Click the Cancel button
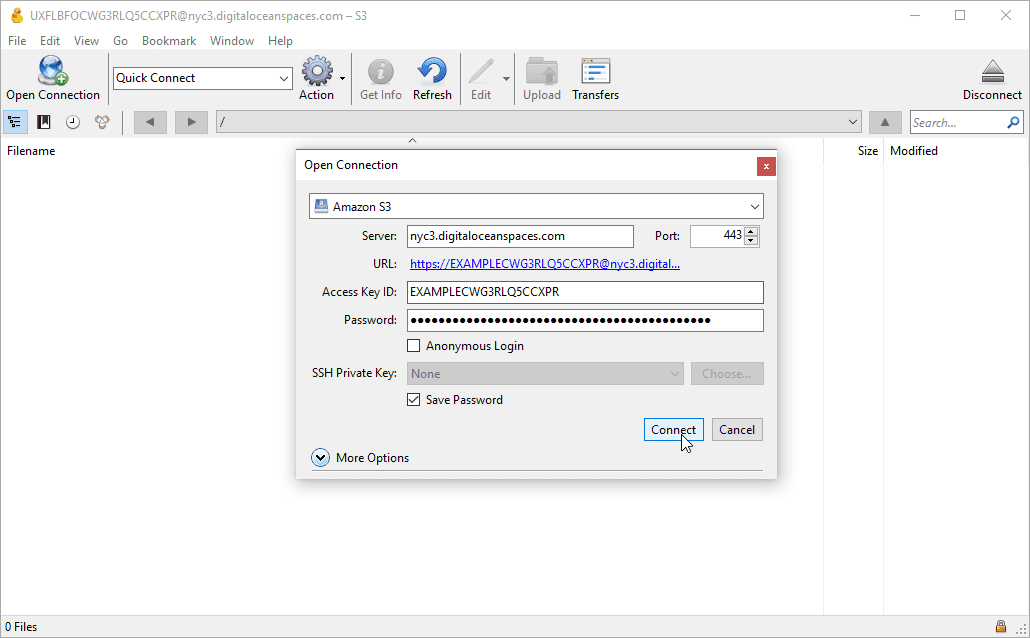 (737, 430)
